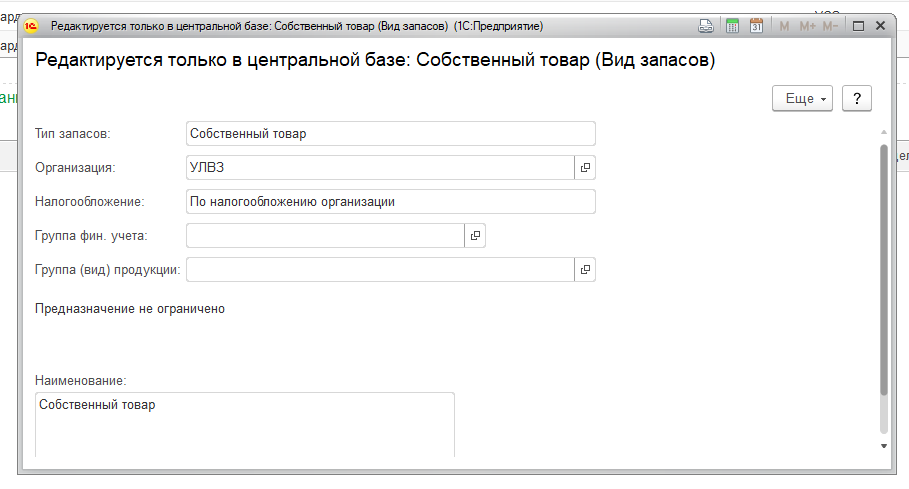The image size is (909, 489).
Task: Click the Налогообложение field
Action: click(x=391, y=202)
